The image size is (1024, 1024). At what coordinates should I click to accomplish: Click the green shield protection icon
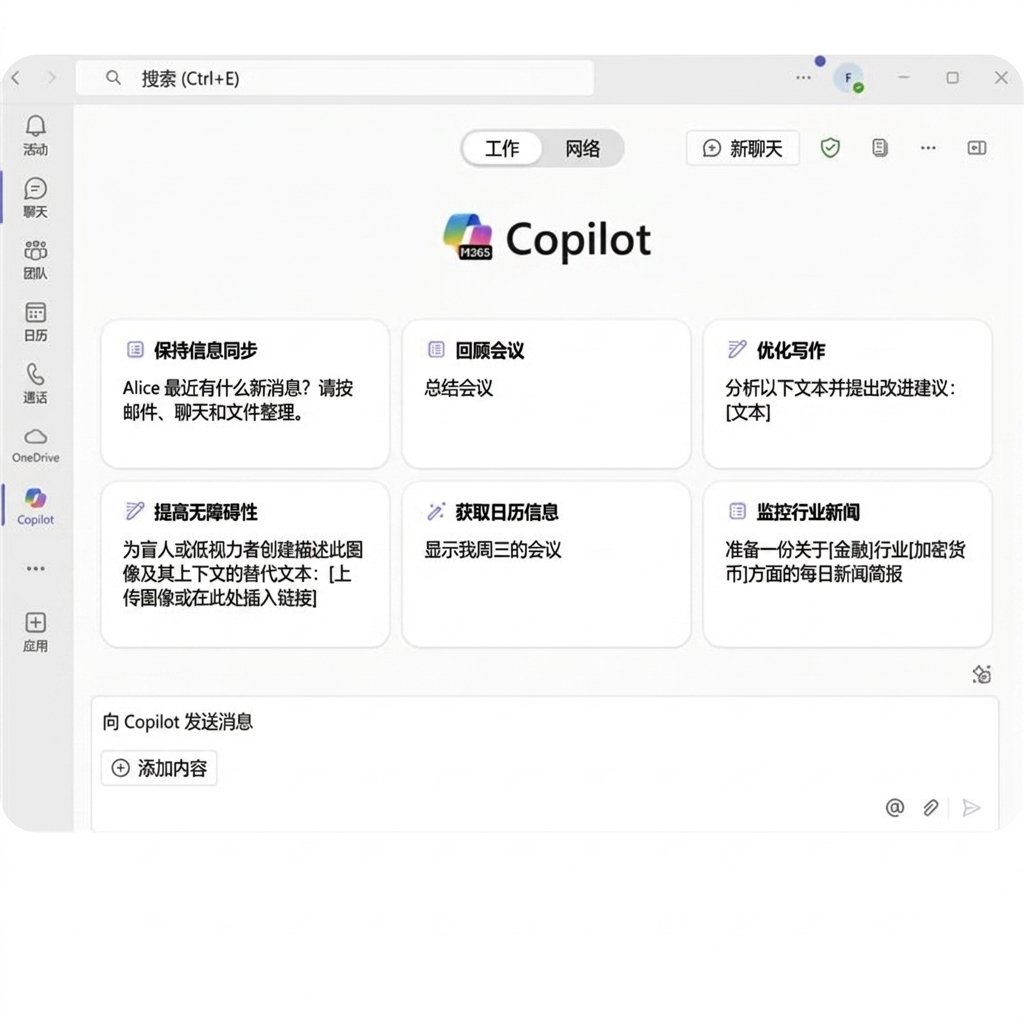coord(830,148)
